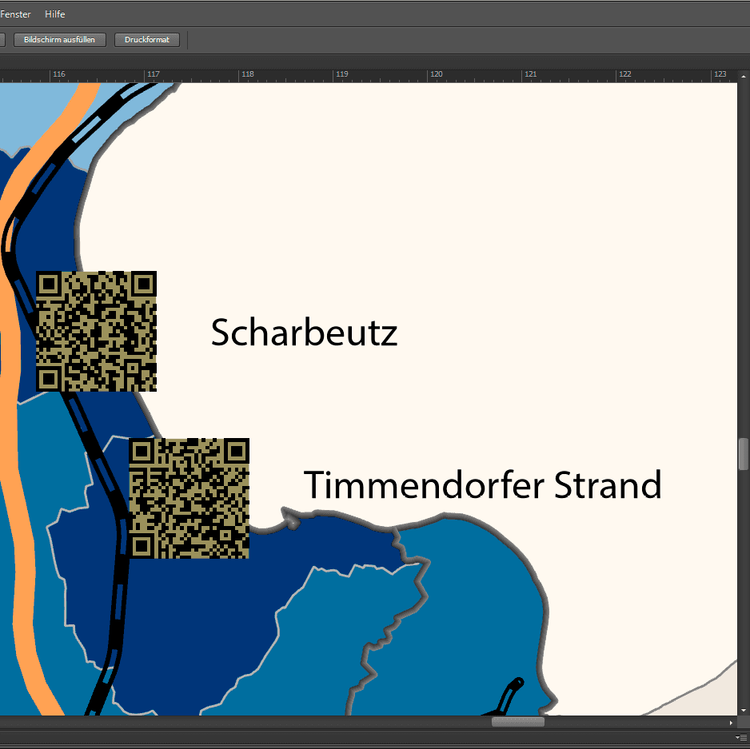Click the Druckformat button
This screenshot has width=750, height=749.
[147, 40]
